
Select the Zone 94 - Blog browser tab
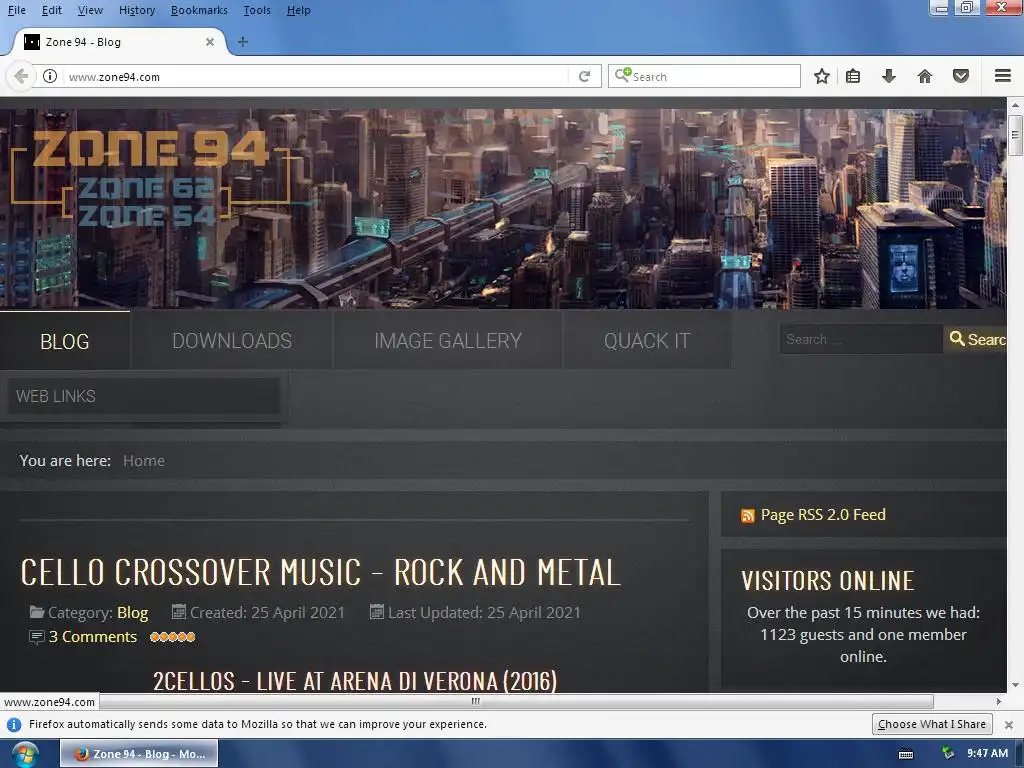pyautogui.click(x=119, y=42)
